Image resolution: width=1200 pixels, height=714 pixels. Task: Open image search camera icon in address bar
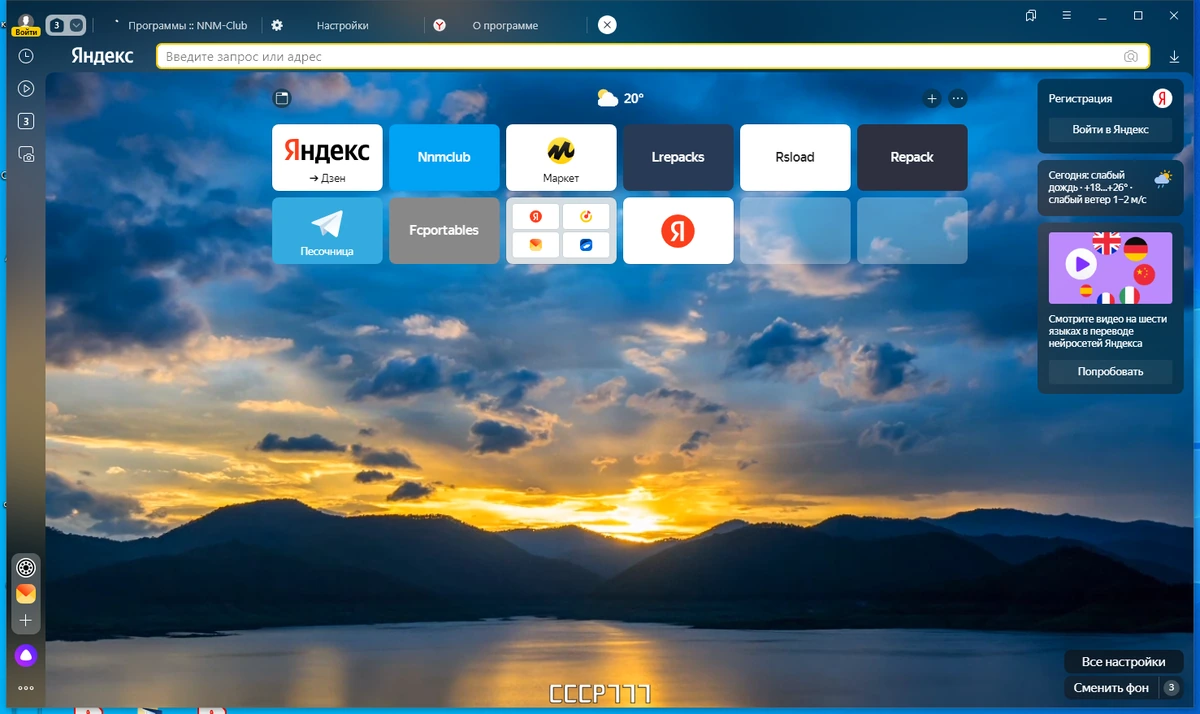tap(1131, 57)
